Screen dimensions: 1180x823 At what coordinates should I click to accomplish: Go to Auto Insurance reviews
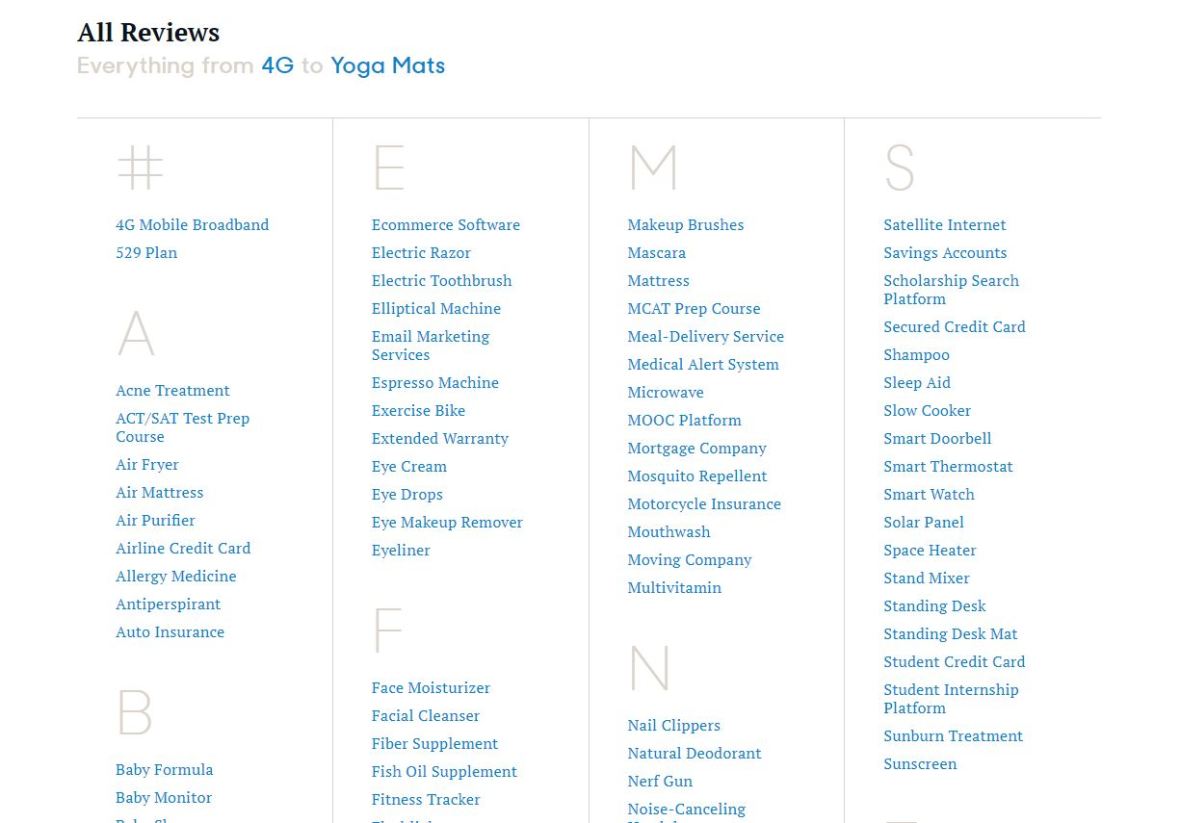coord(170,632)
